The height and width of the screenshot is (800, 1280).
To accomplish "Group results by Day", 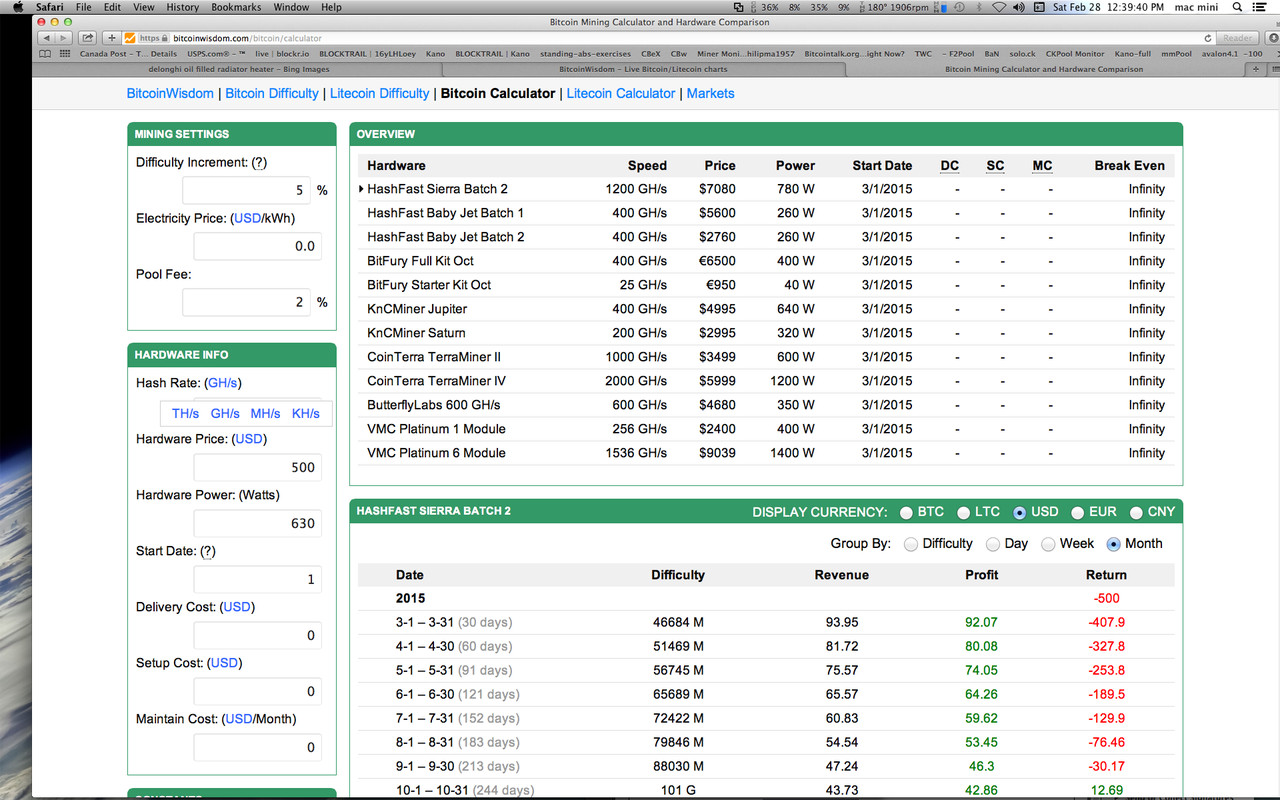I will 993,545.
